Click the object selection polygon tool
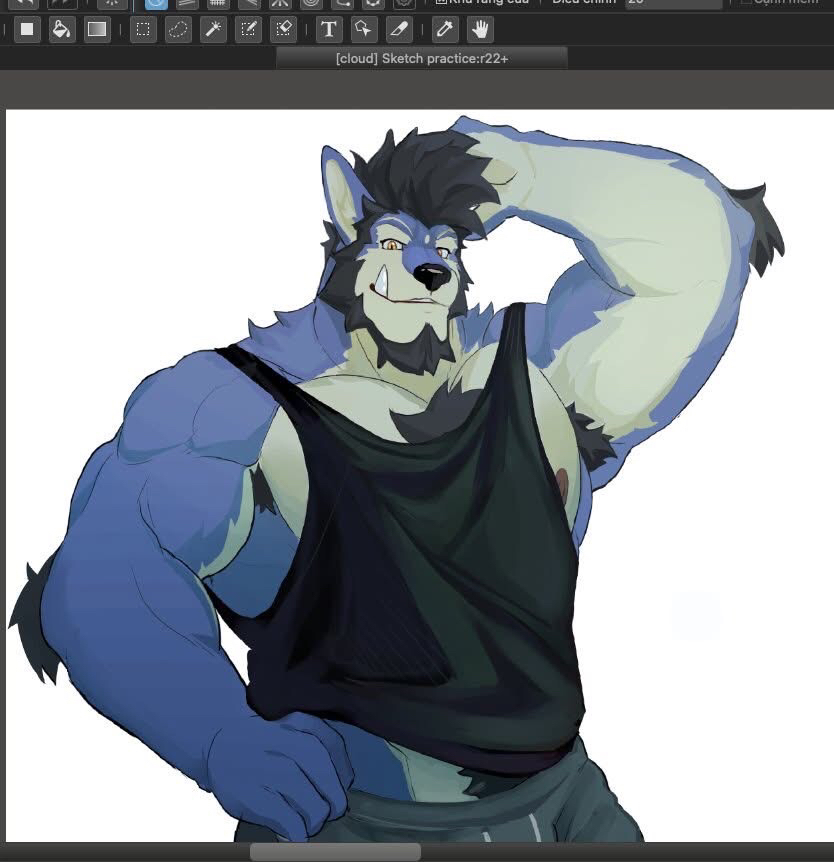 pos(363,29)
